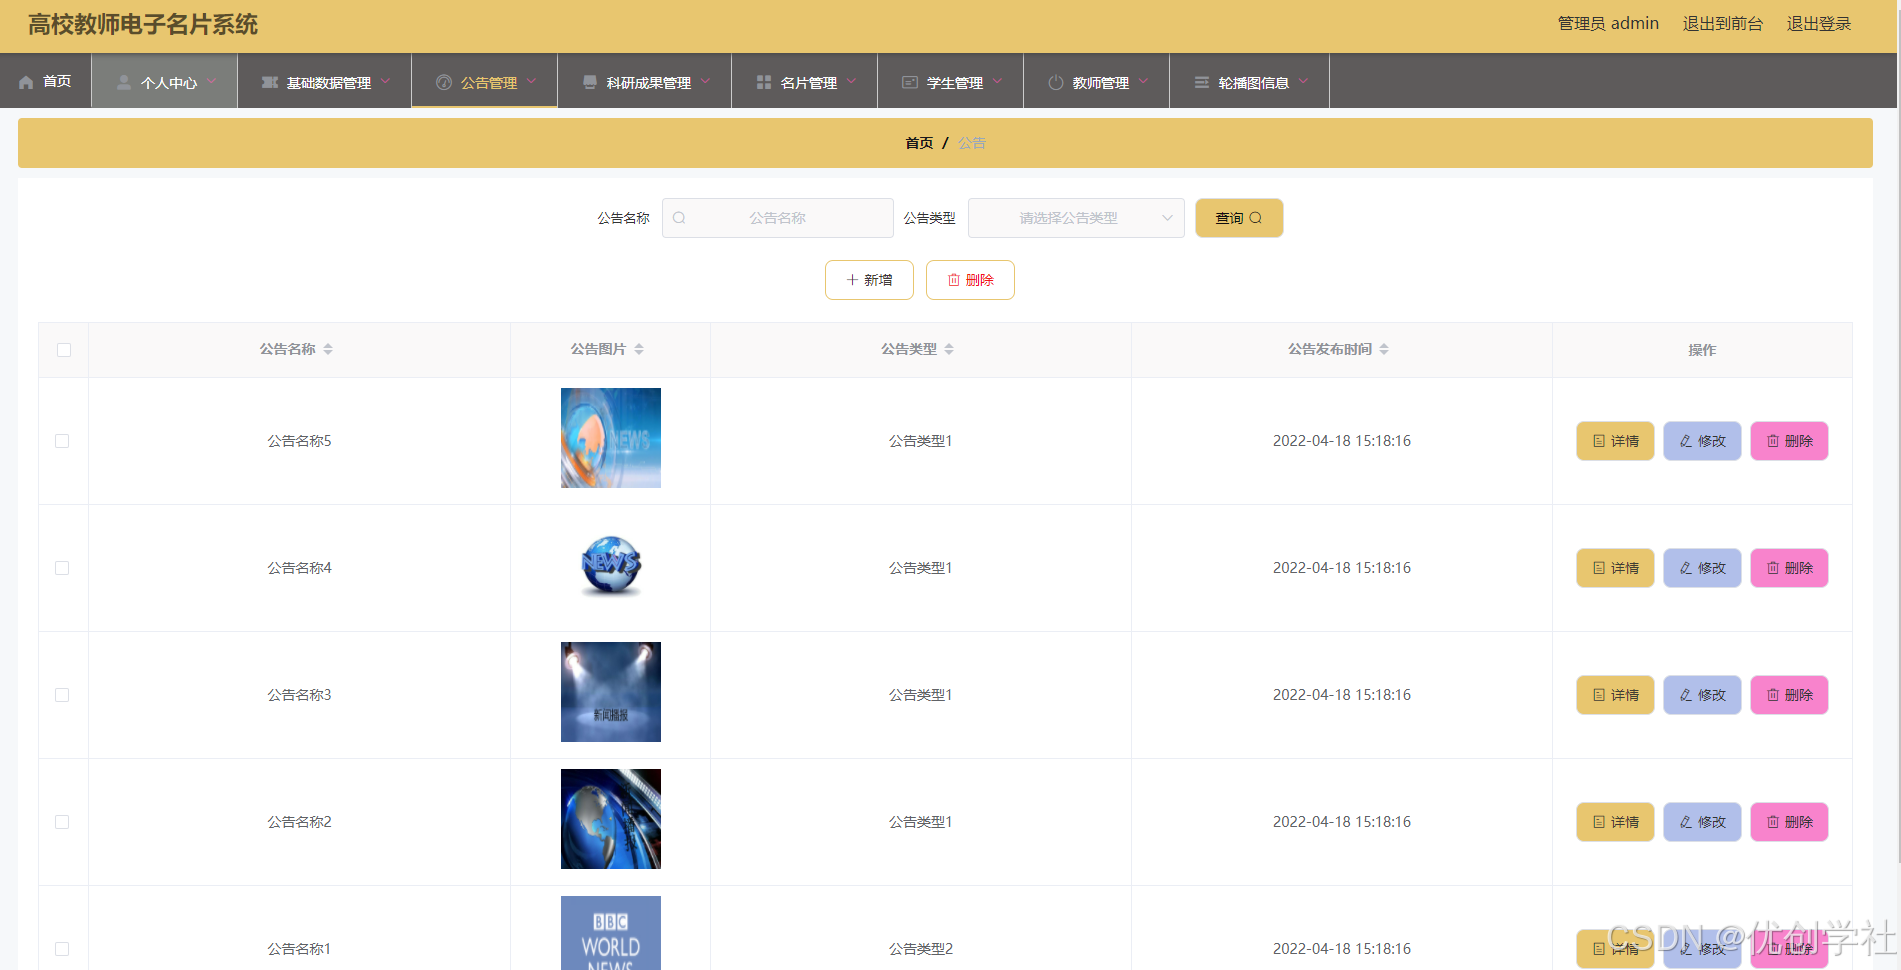Check the row checkbox for 公告名称5
1901x970 pixels.
(x=62, y=441)
